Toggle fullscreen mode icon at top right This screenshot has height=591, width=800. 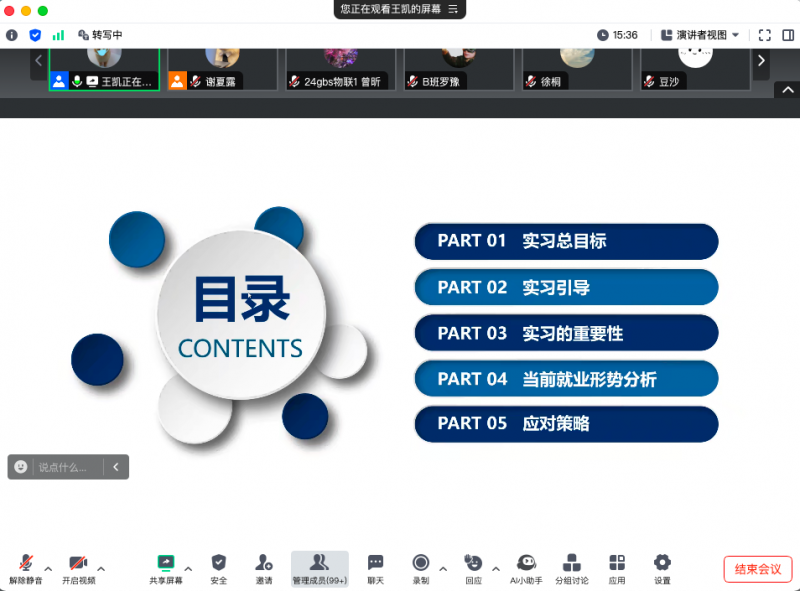tap(764, 35)
